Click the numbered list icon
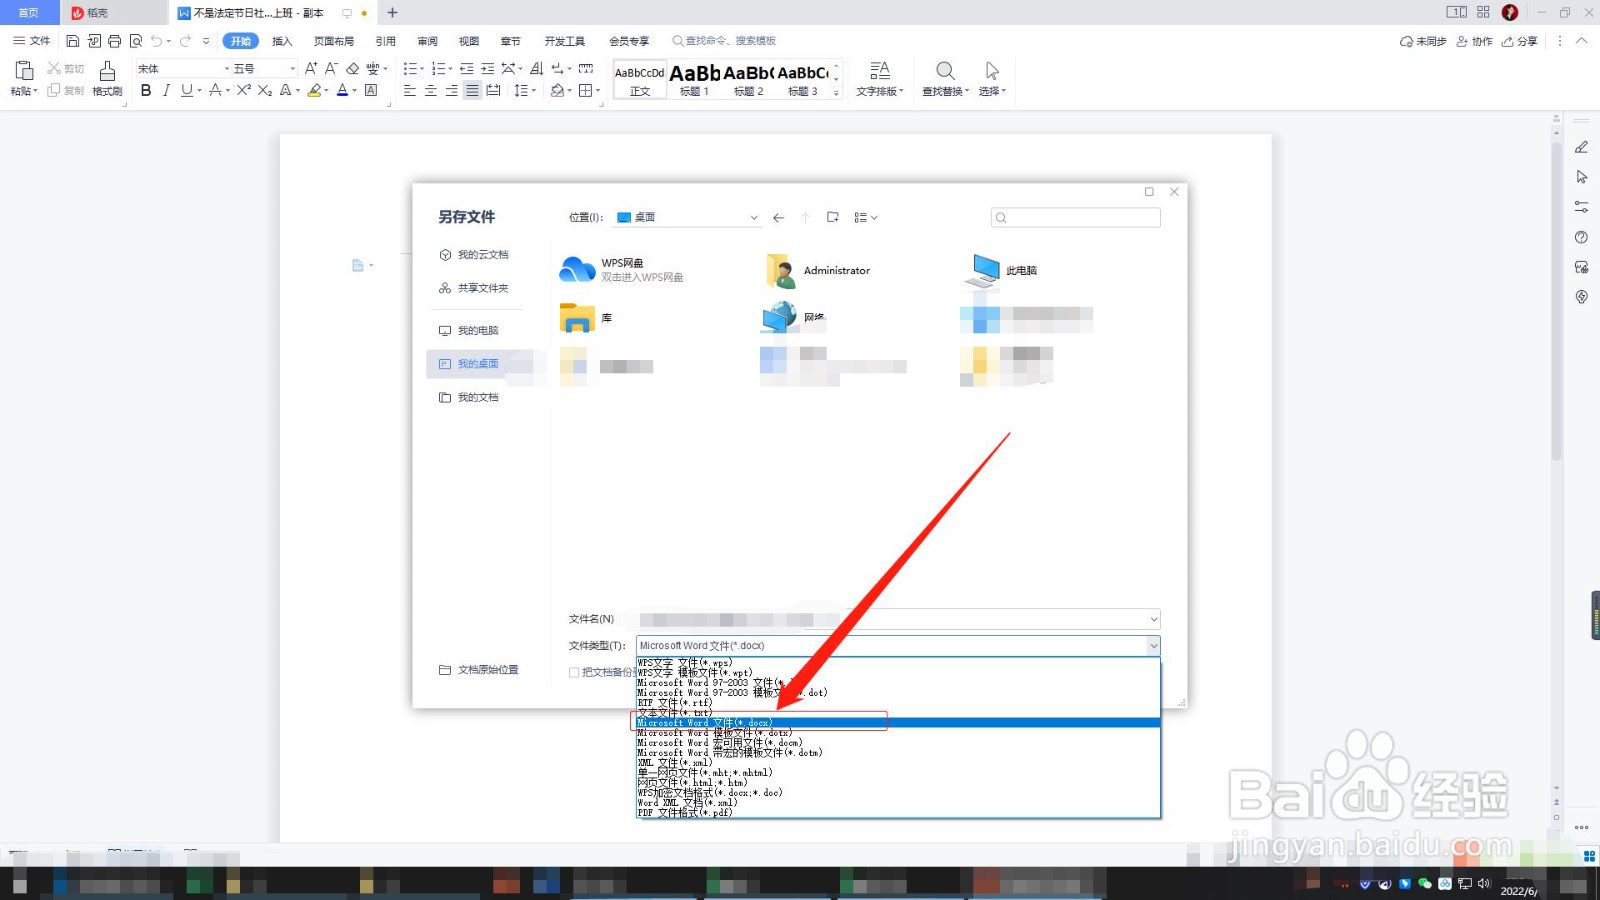Viewport: 1600px width, 900px height. point(437,68)
